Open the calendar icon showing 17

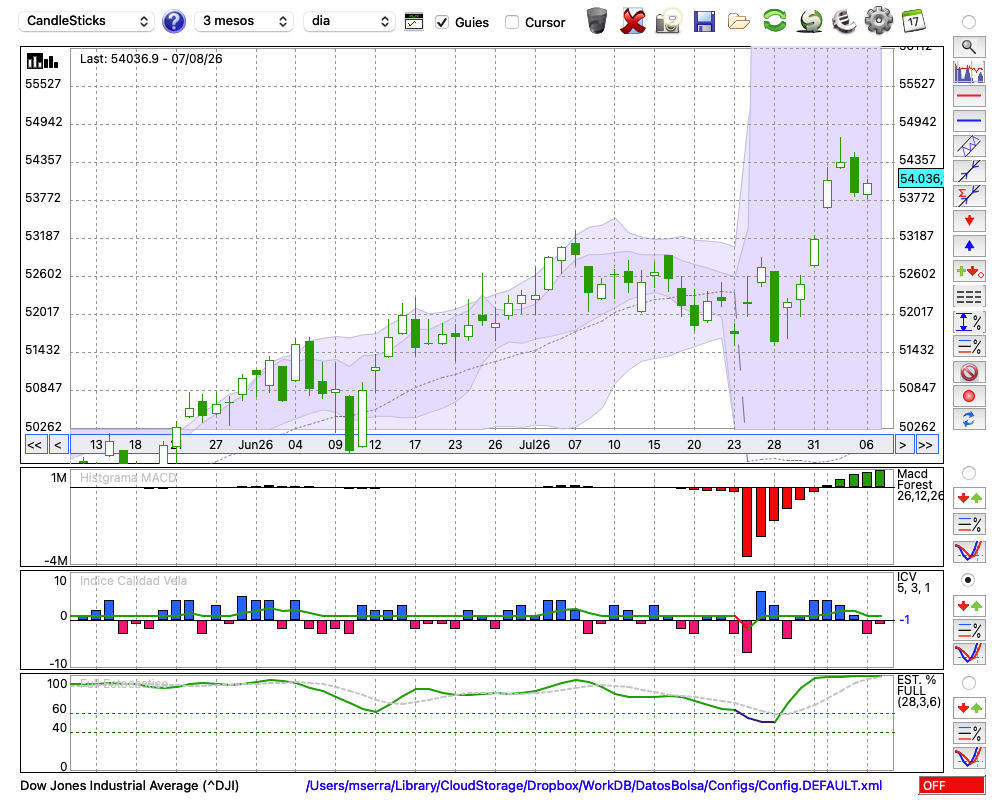(913, 21)
